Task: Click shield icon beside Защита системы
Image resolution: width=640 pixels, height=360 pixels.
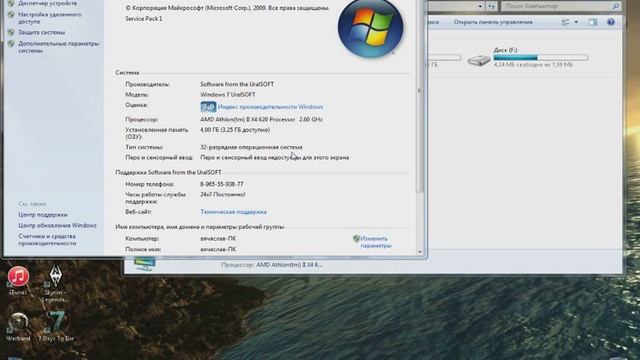Action: 11,32
